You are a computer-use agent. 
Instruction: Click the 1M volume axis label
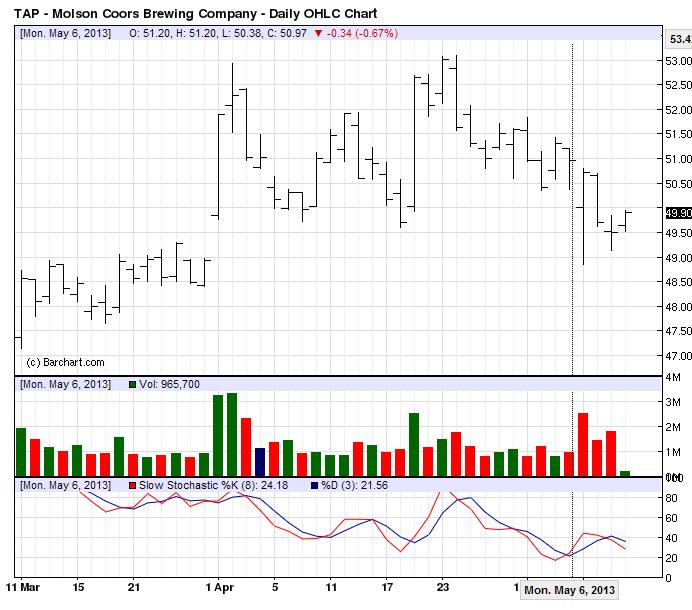click(x=673, y=452)
